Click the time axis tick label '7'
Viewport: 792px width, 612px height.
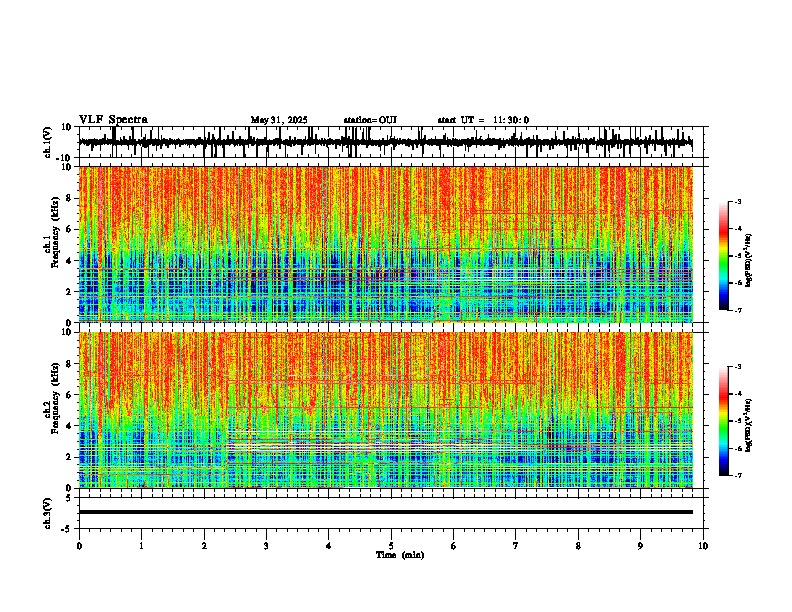(x=516, y=546)
